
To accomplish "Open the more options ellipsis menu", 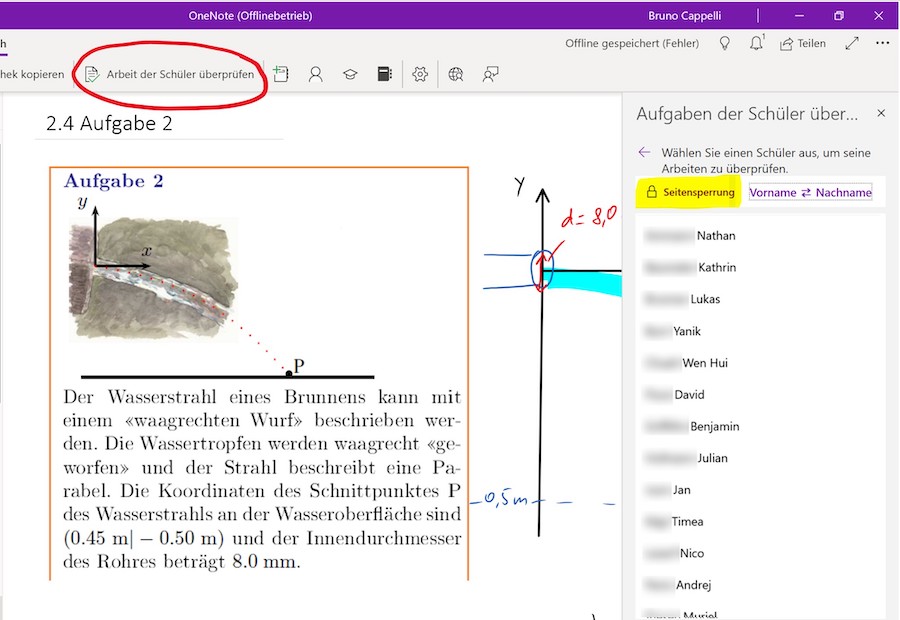I will tap(882, 44).
